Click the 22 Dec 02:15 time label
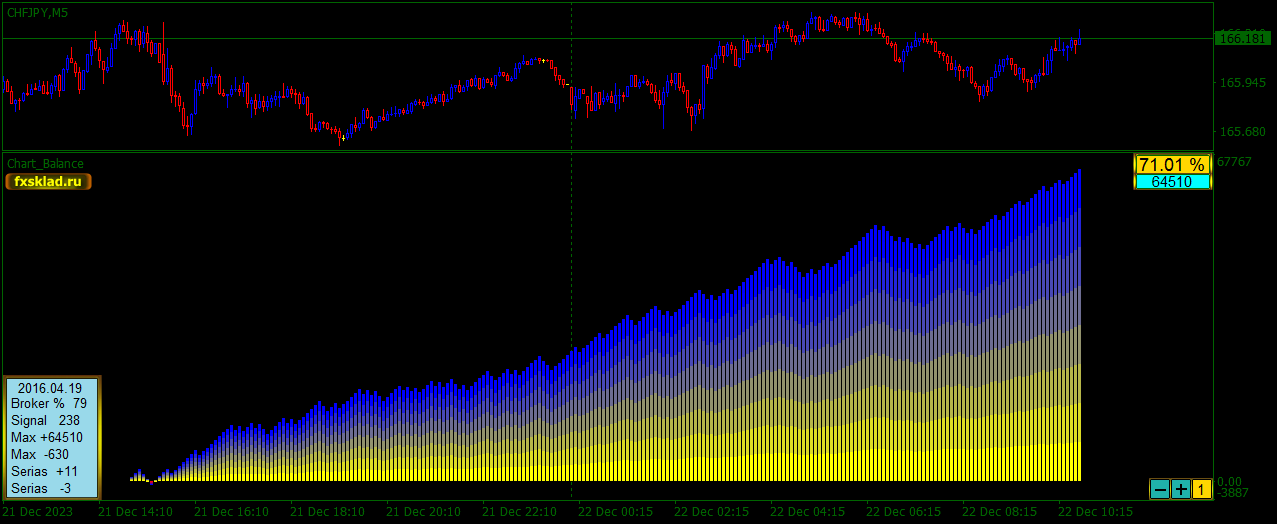The image size is (1277, 524). [x=711, y=512]
